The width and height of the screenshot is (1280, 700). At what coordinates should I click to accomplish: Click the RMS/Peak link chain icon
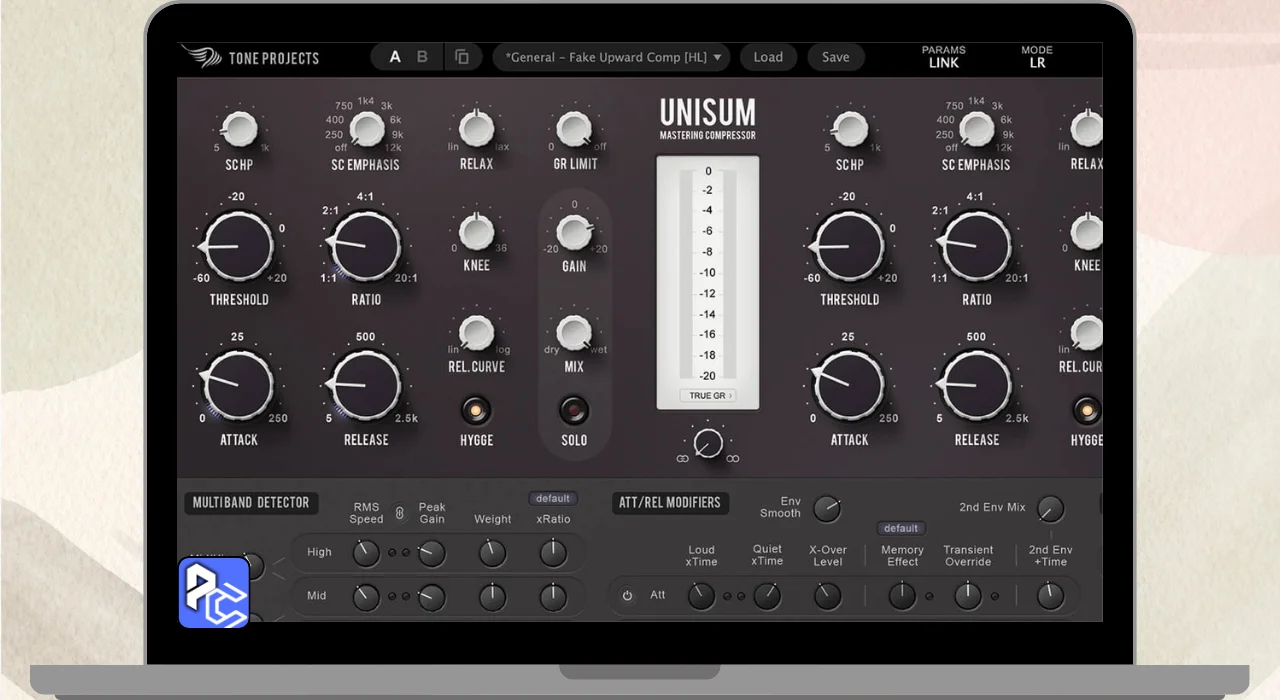(399, 513)
